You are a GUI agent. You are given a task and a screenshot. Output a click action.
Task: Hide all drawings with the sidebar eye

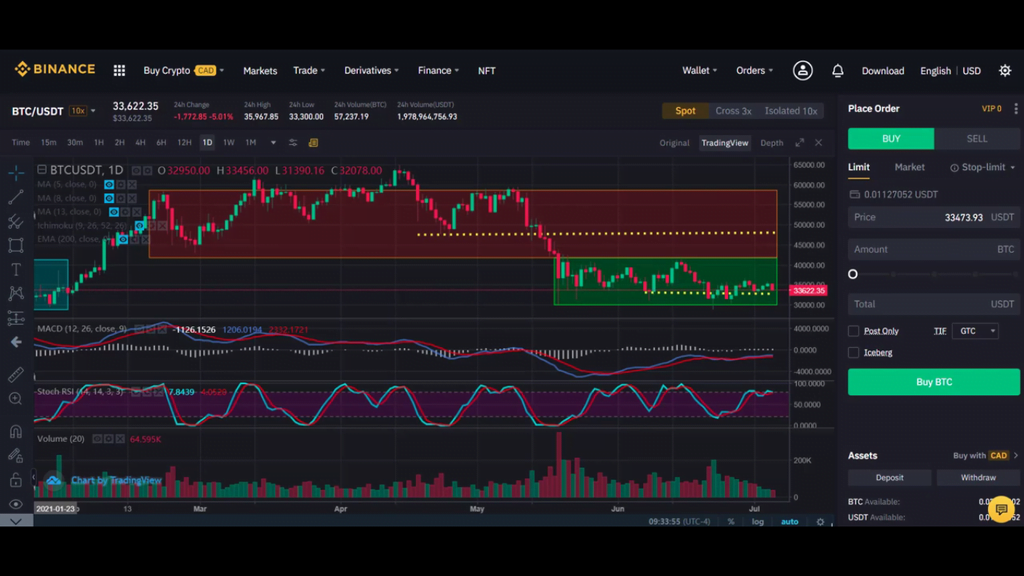(16, 504)
